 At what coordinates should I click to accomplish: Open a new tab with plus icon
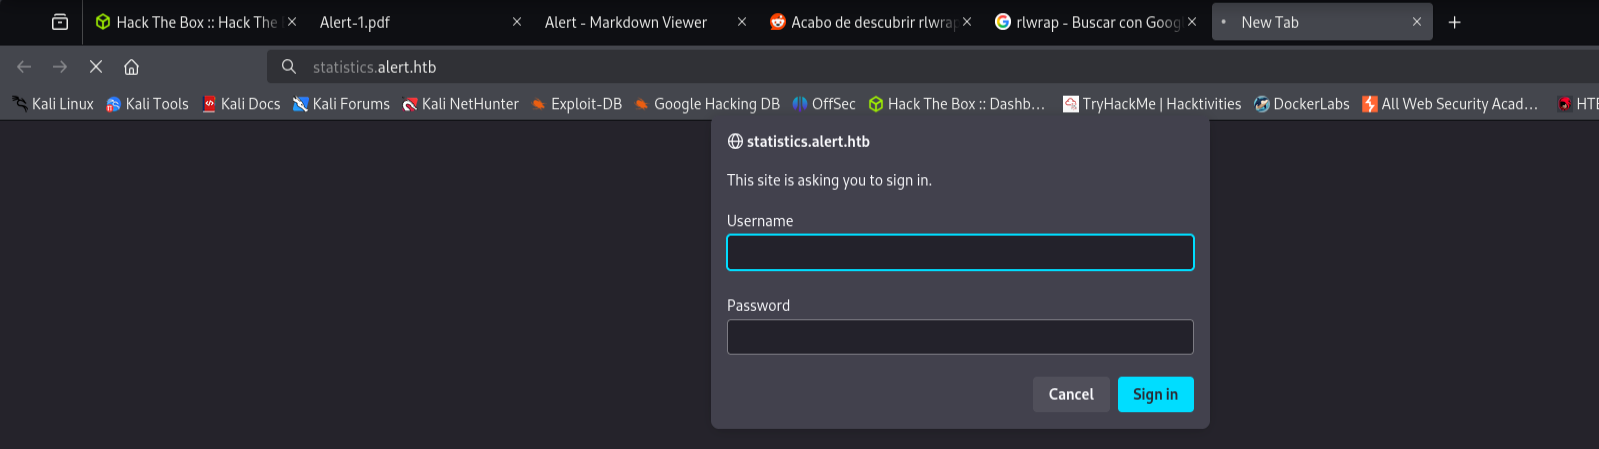pos(1455,22)
